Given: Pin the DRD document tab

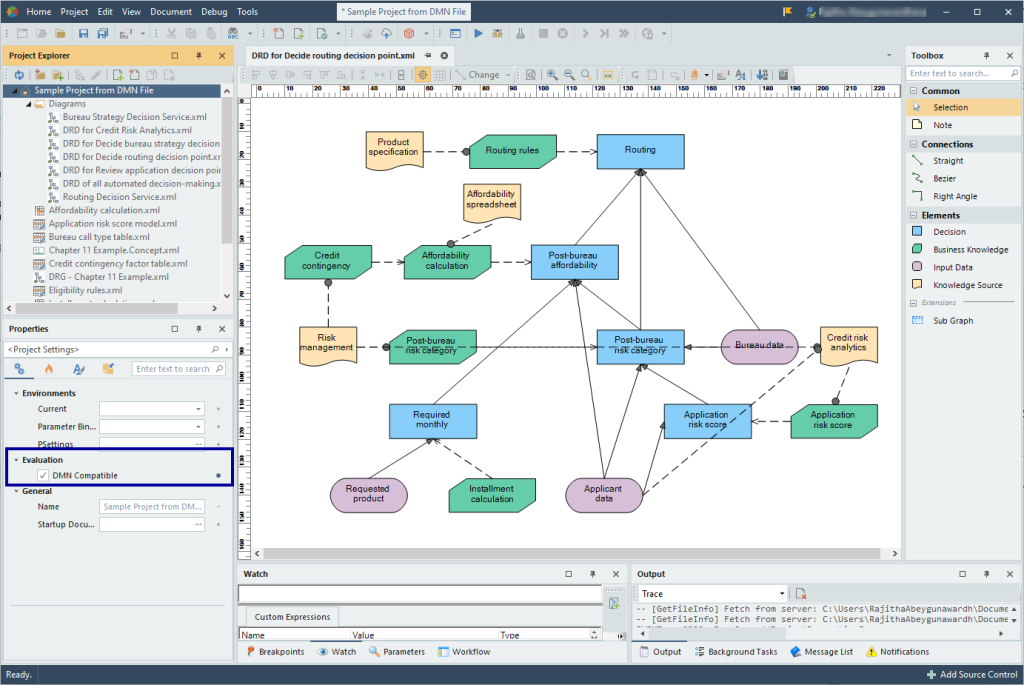Looking at the screenshot, I should pos(428,56).
